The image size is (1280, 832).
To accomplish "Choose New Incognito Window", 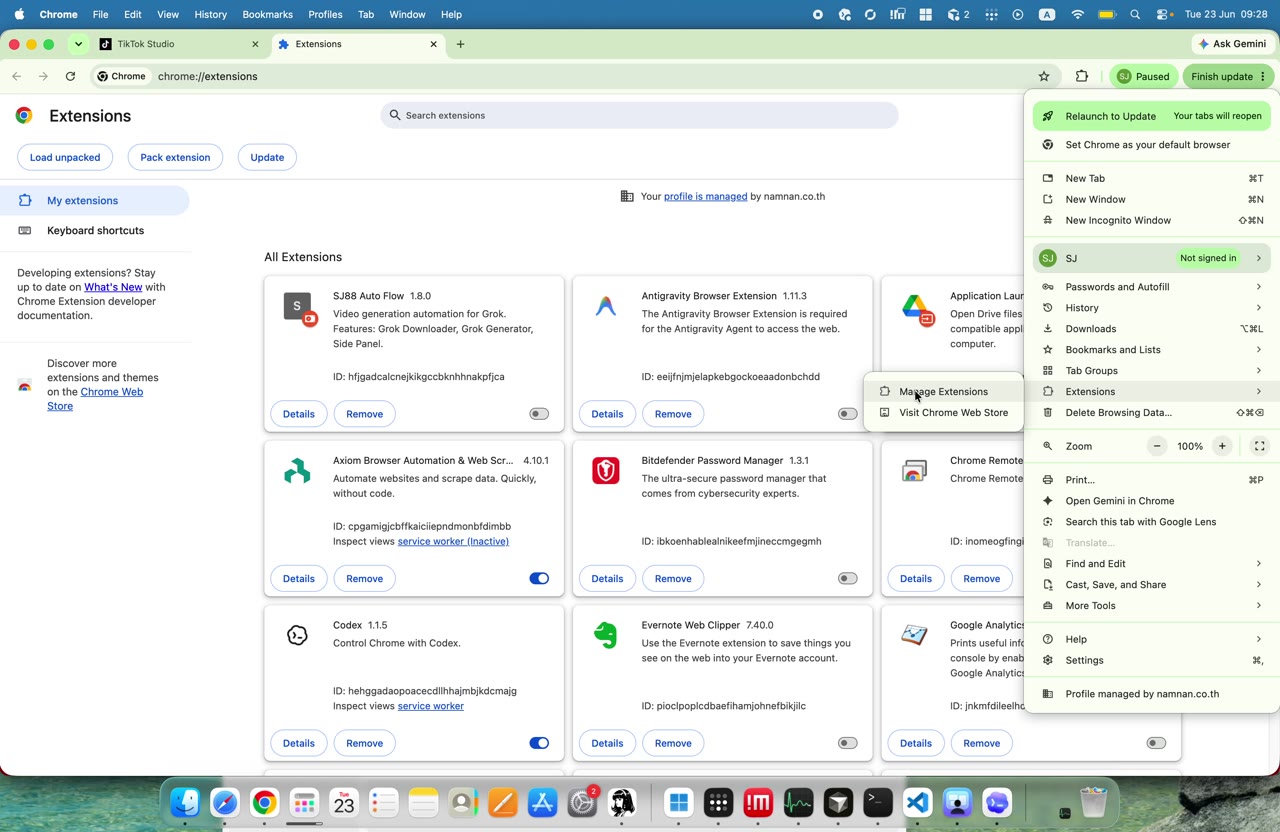I will pos(1152,220).
